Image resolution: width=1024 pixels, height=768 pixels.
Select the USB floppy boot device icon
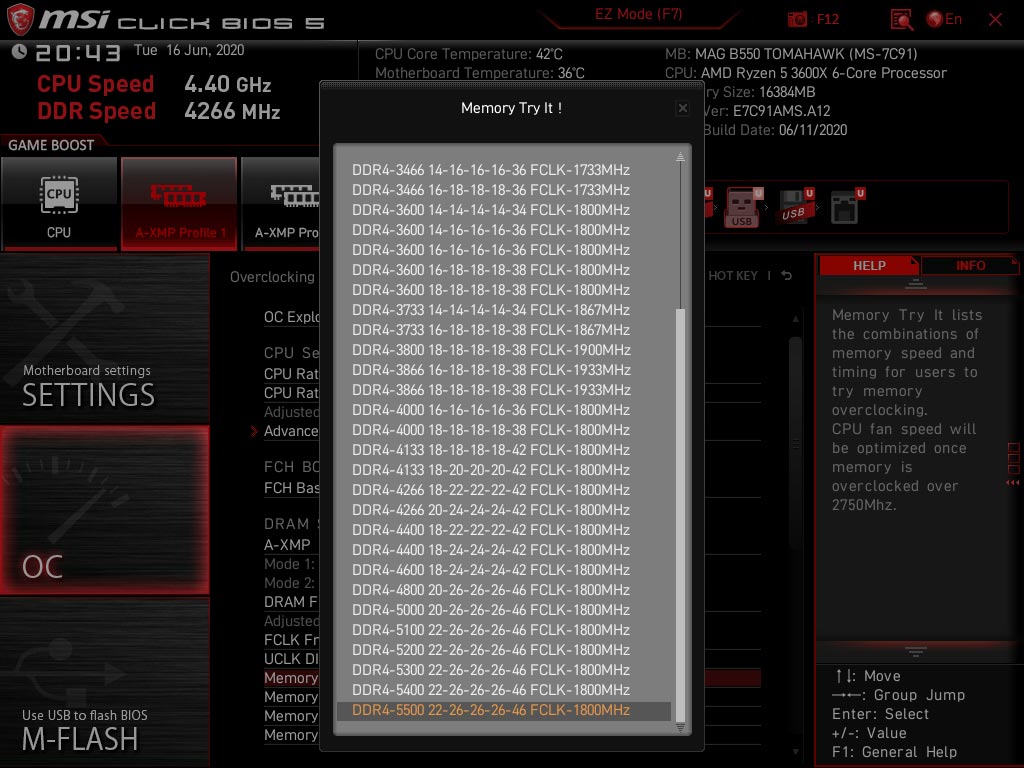pyautogui.click(x=793, y=208)
